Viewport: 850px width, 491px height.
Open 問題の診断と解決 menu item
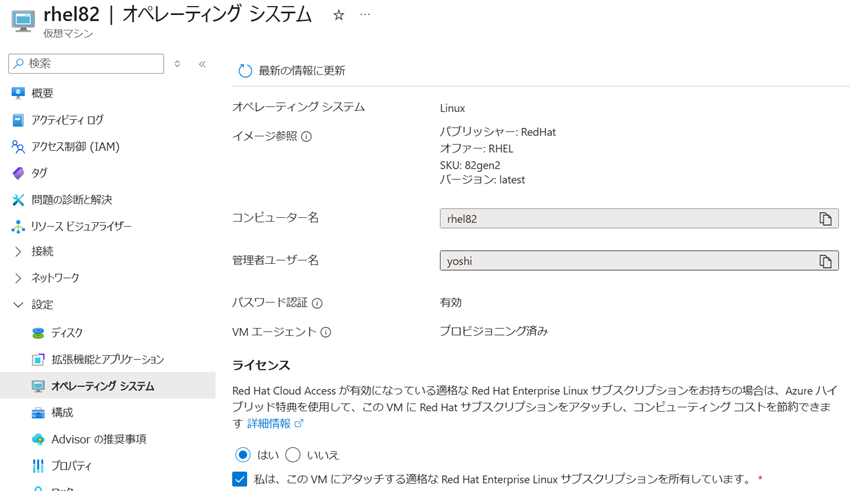[72, 199]
